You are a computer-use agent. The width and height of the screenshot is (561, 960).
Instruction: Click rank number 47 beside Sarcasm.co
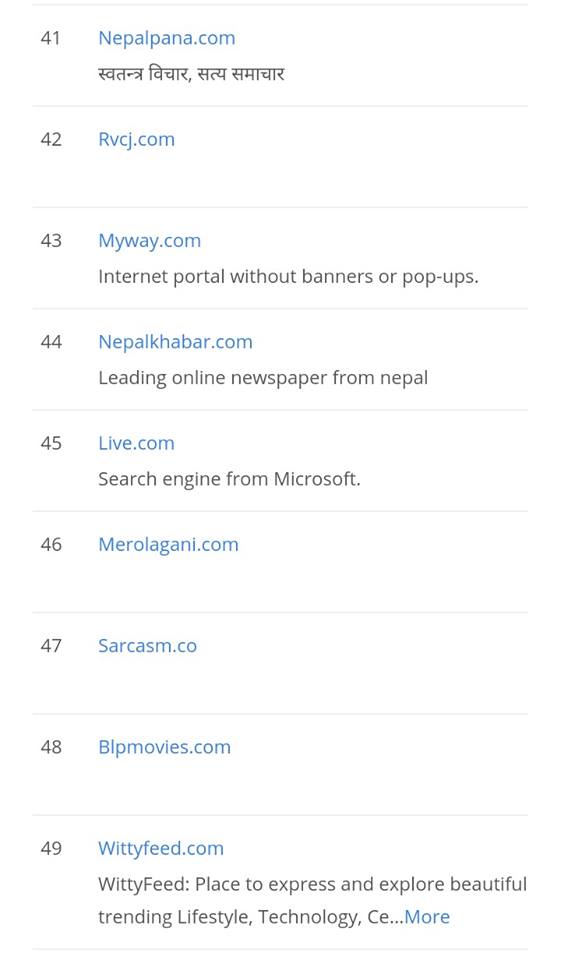(51, 646)
